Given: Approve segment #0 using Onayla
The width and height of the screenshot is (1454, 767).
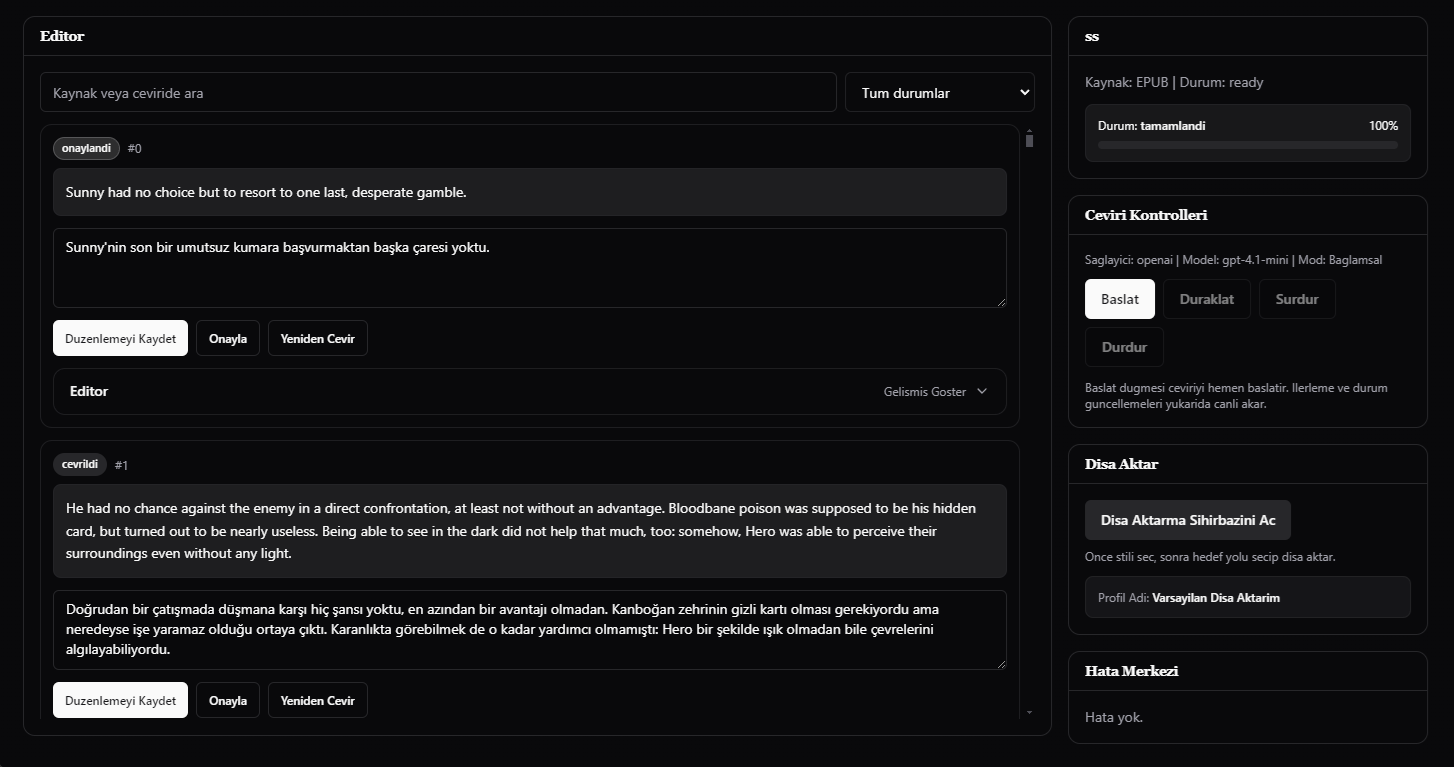Looking at the screenshot, I should 228,339.
